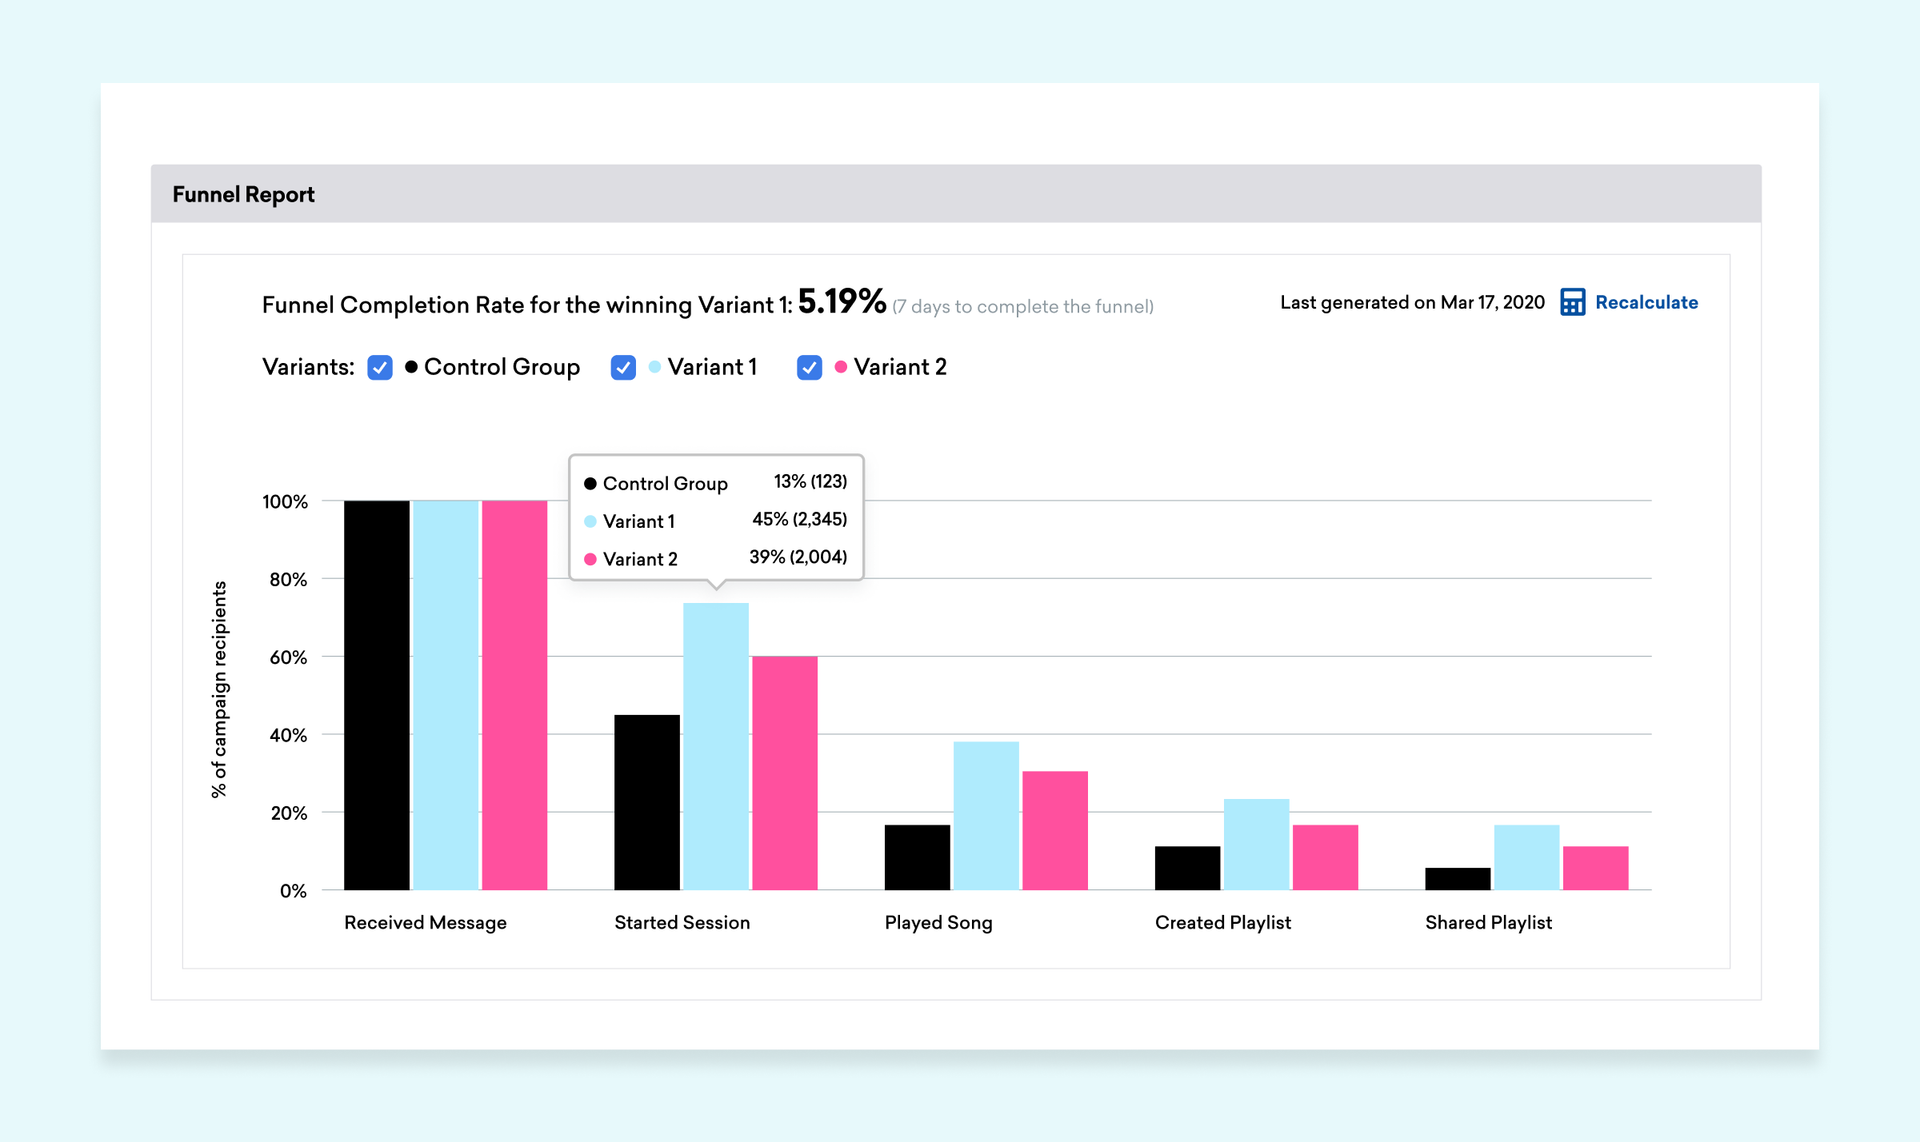Click the Control Group bar for Shared Playlist
Screen dimensions: 1920x1142
(1457, 879)
